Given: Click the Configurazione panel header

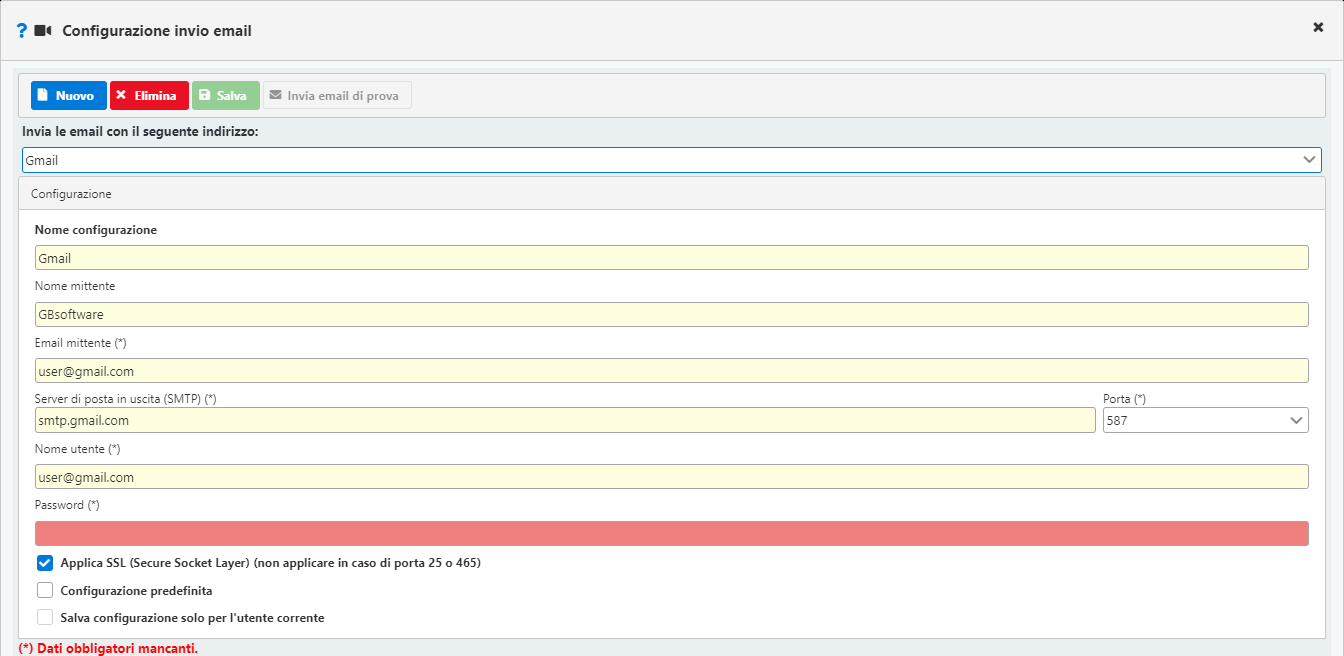Looking at the screenshot, I should click(x=671, y=194).
